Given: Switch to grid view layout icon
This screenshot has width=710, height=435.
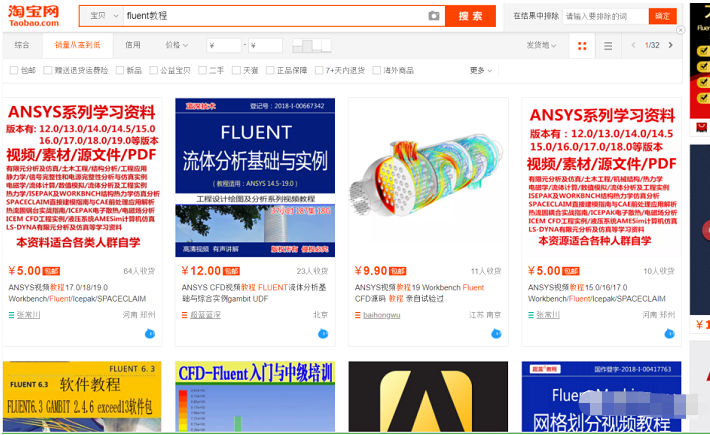Looking at the screenshot, I should pyautogui.click(x=582, y=45).
